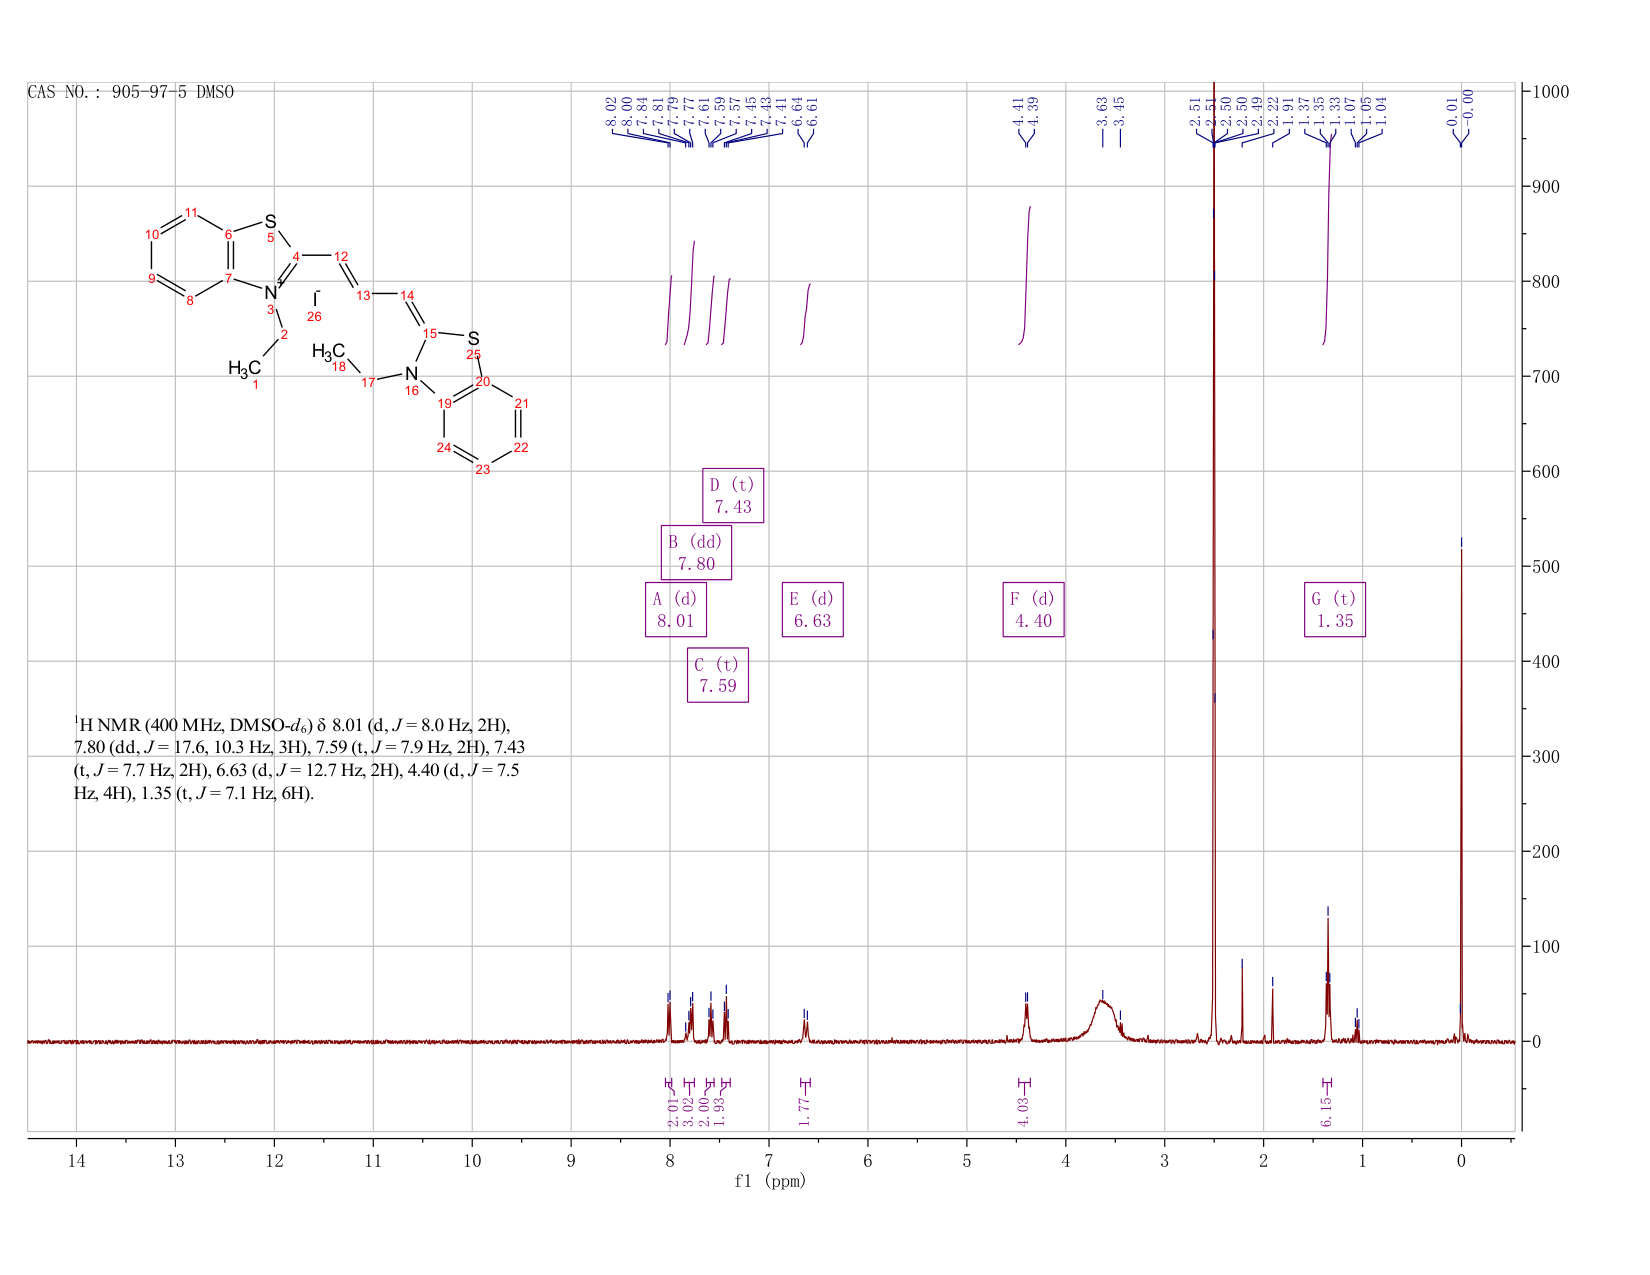
Task: Select the 1H NMR multiplet report text
Action: (300, 759)
